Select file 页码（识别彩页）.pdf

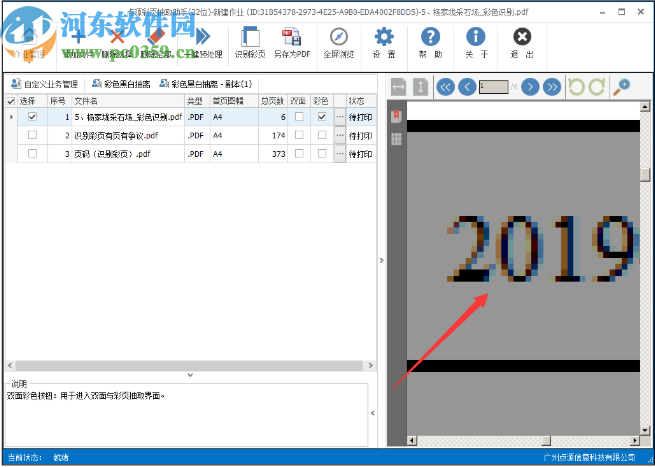112,154
